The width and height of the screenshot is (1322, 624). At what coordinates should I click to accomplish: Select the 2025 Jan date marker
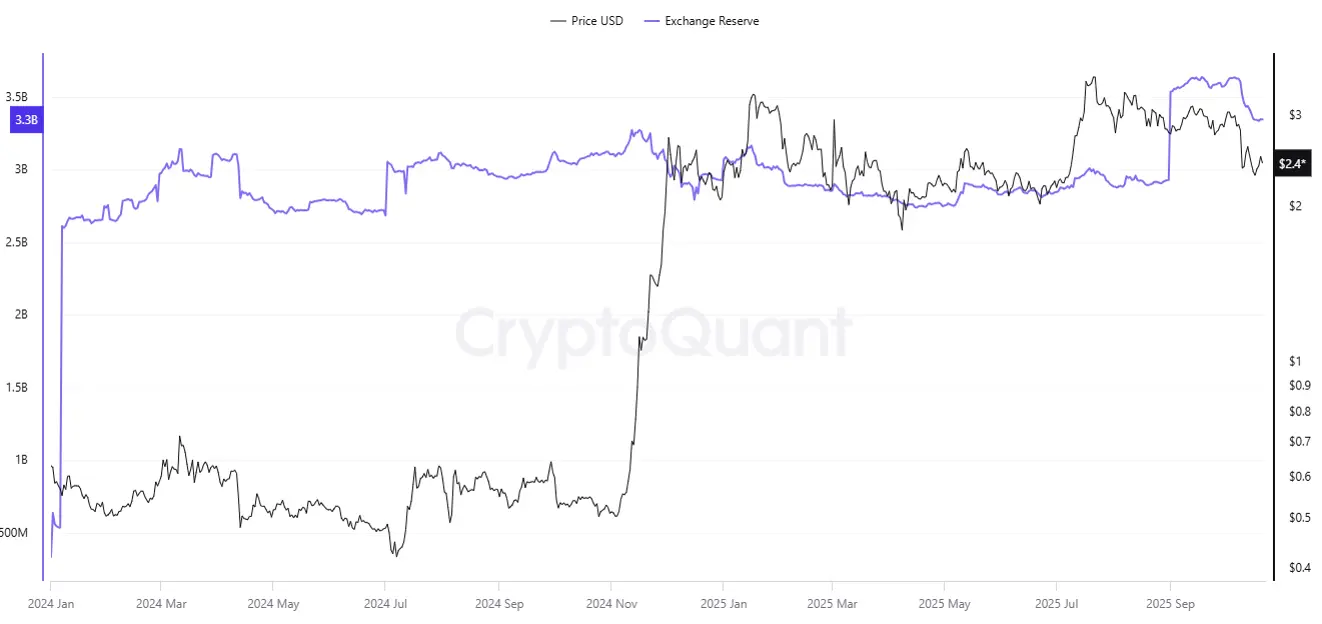pyautogui.click(x=725, y=604)
